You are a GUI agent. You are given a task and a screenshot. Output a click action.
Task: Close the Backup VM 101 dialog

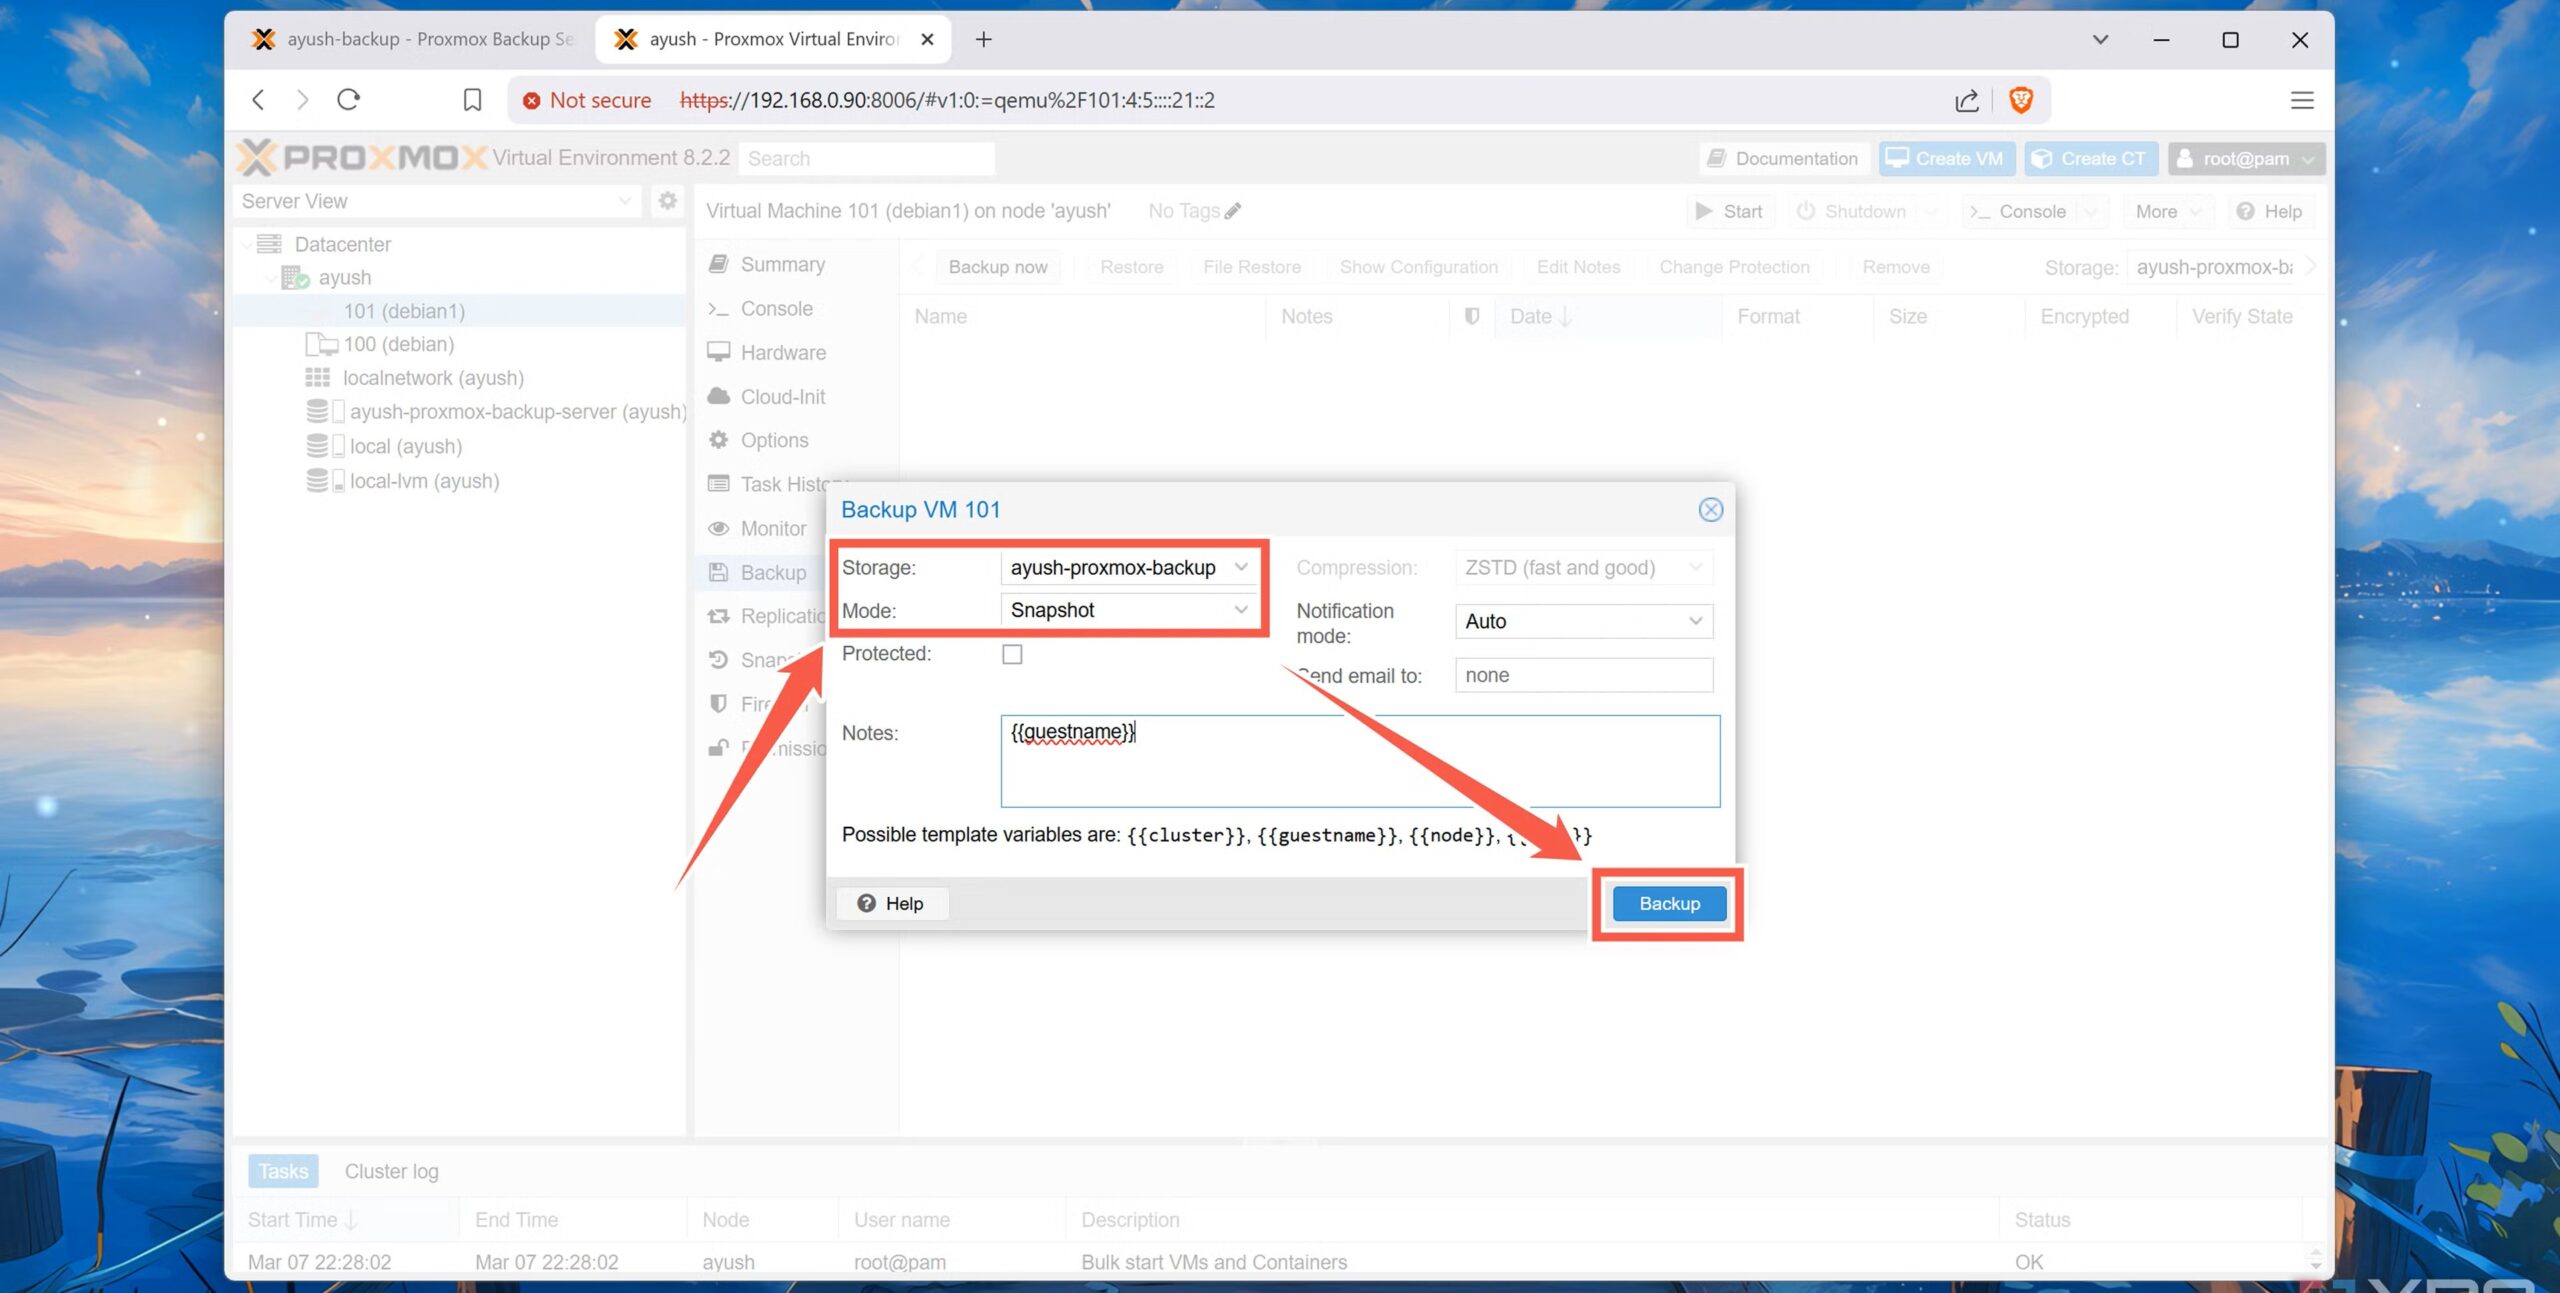pyautogui.click(x=1710, y=510)
